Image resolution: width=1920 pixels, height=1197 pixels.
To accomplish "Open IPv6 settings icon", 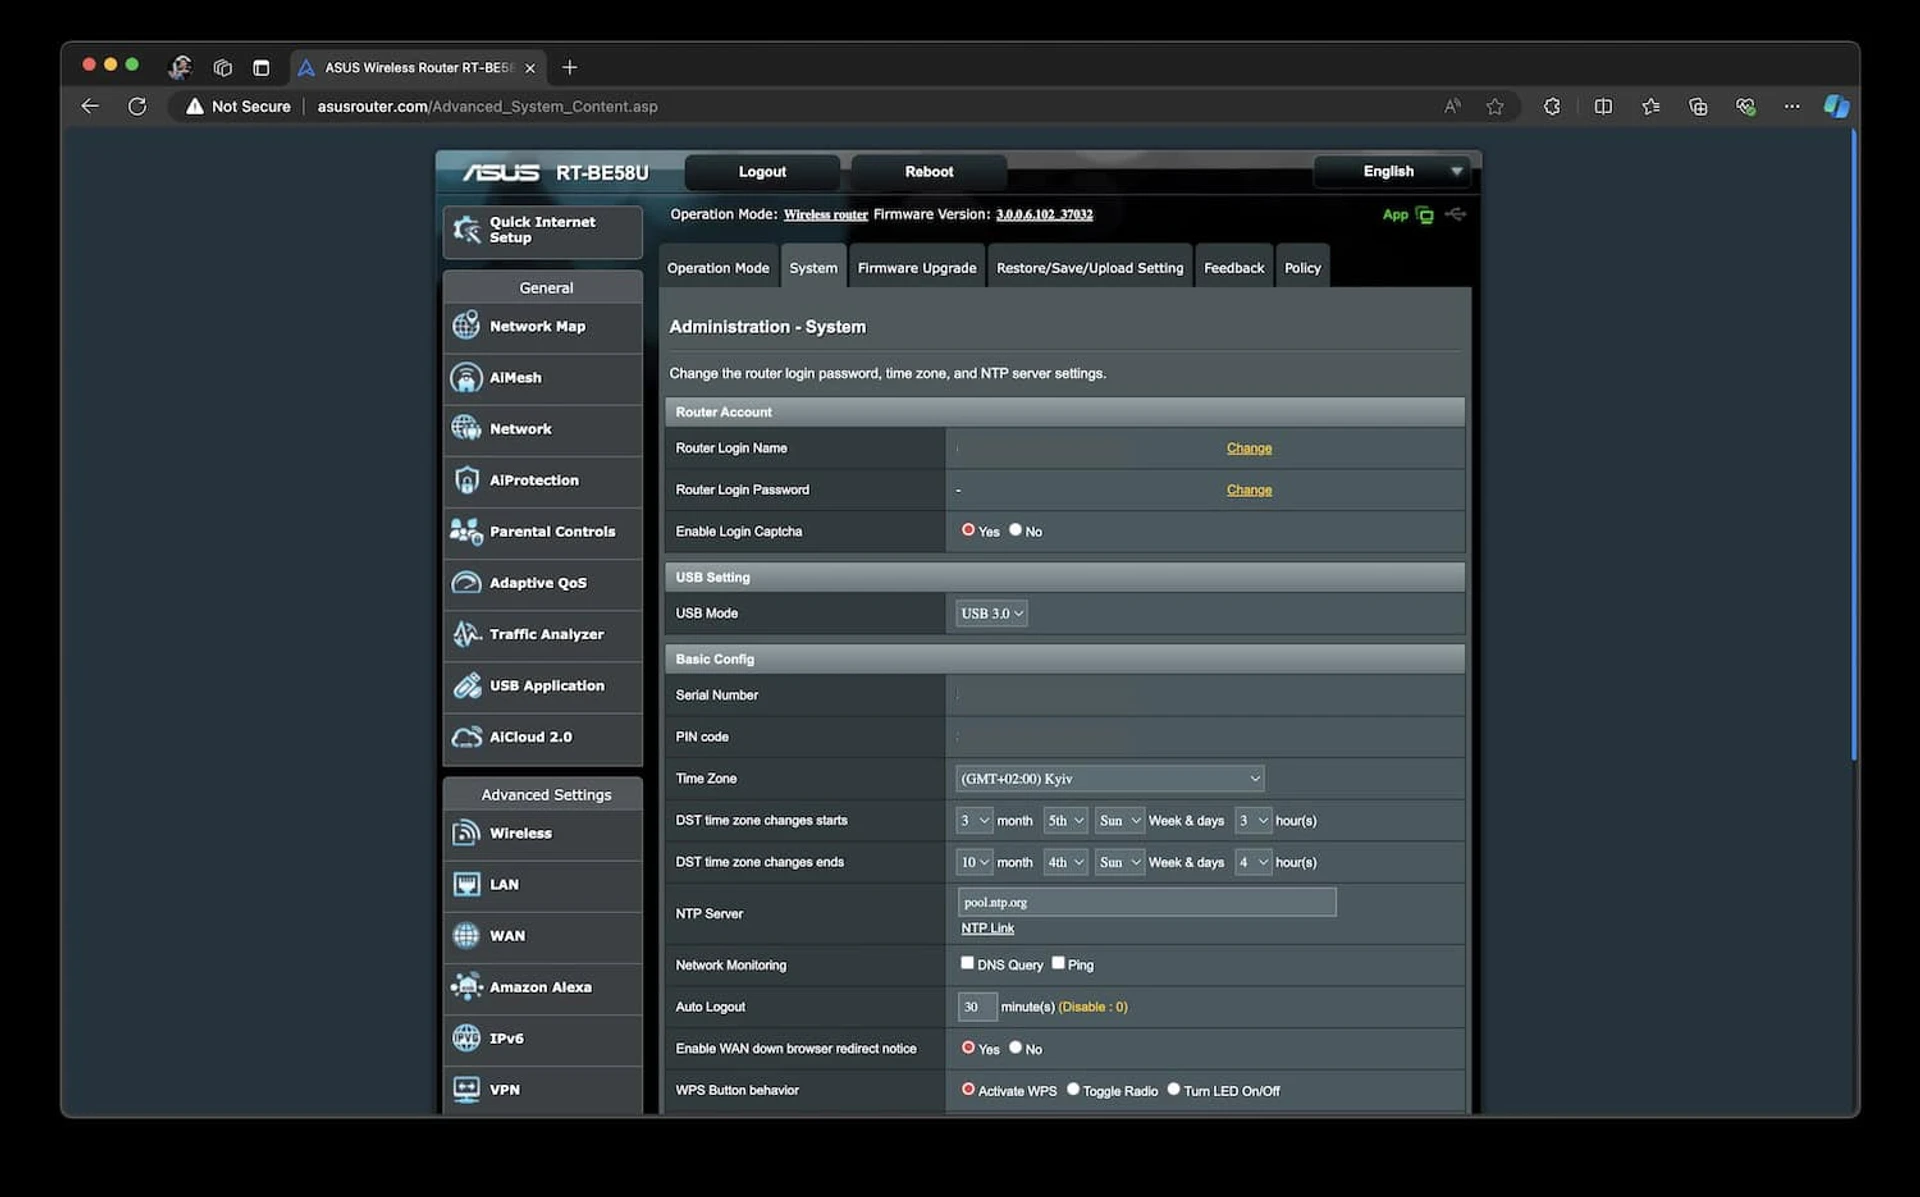I will pyautogui.click(x=466, y=1038).
